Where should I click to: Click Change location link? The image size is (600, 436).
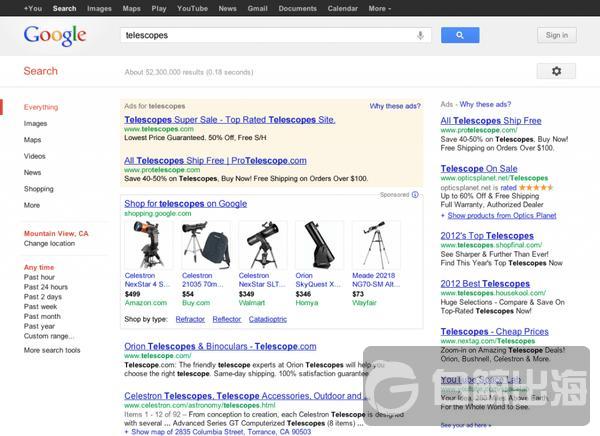coord(49,243)
